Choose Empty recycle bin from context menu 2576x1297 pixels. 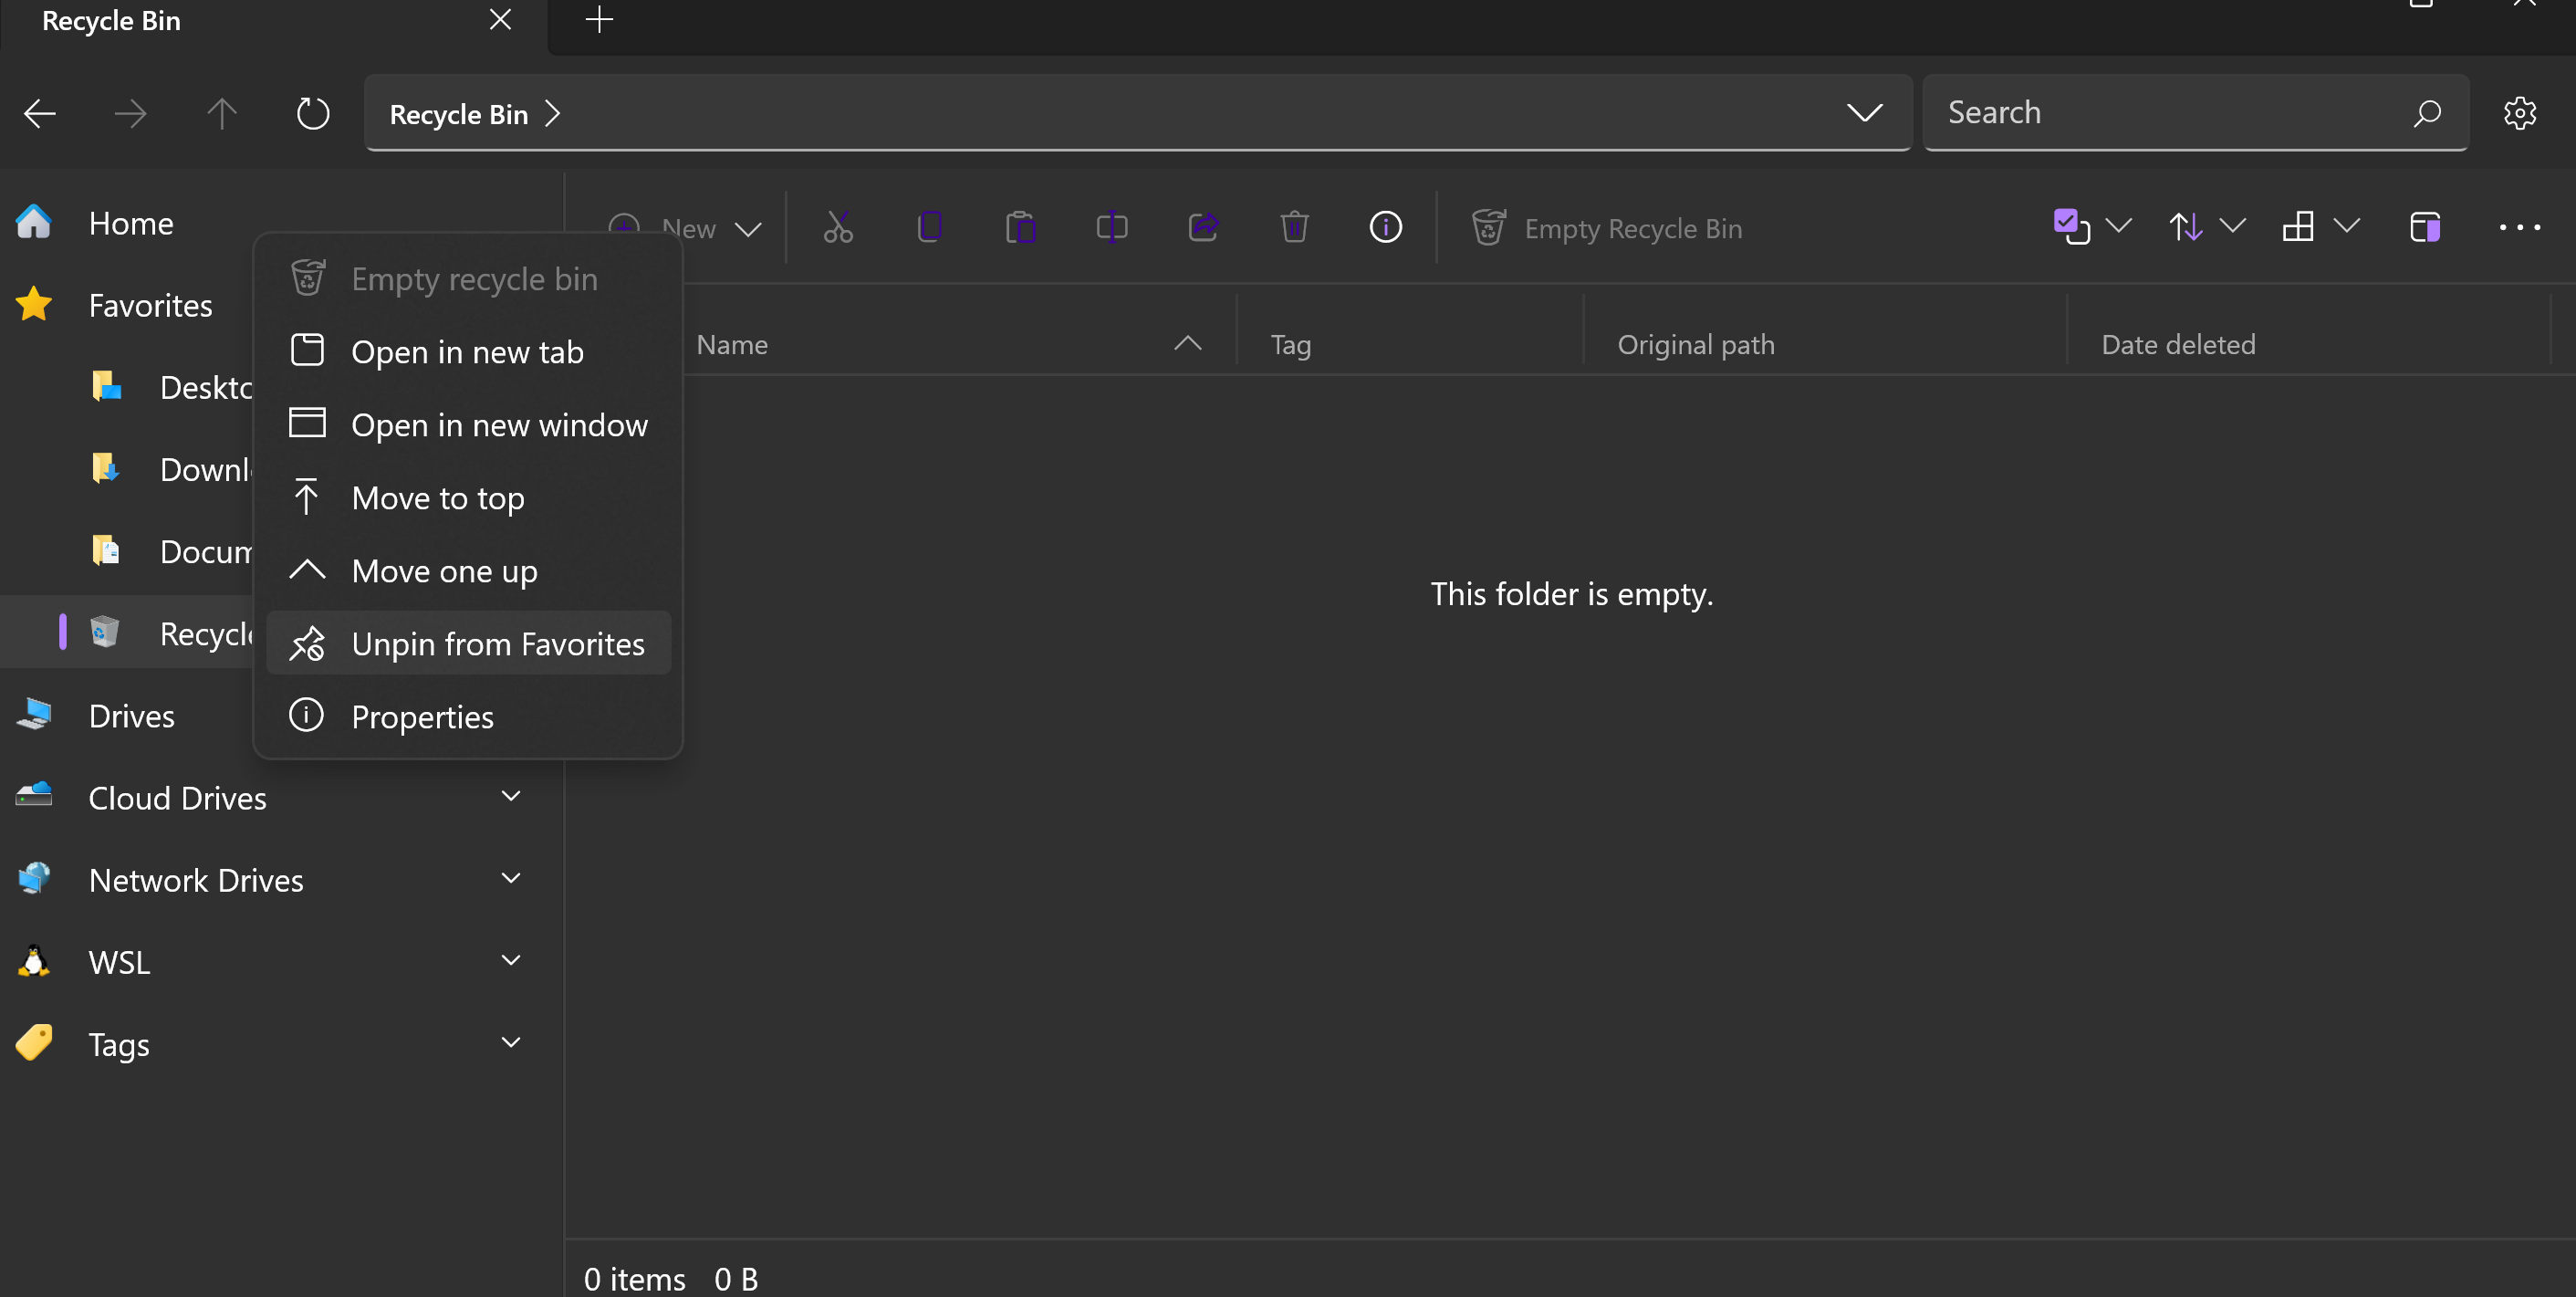click(x=472, y=279)
